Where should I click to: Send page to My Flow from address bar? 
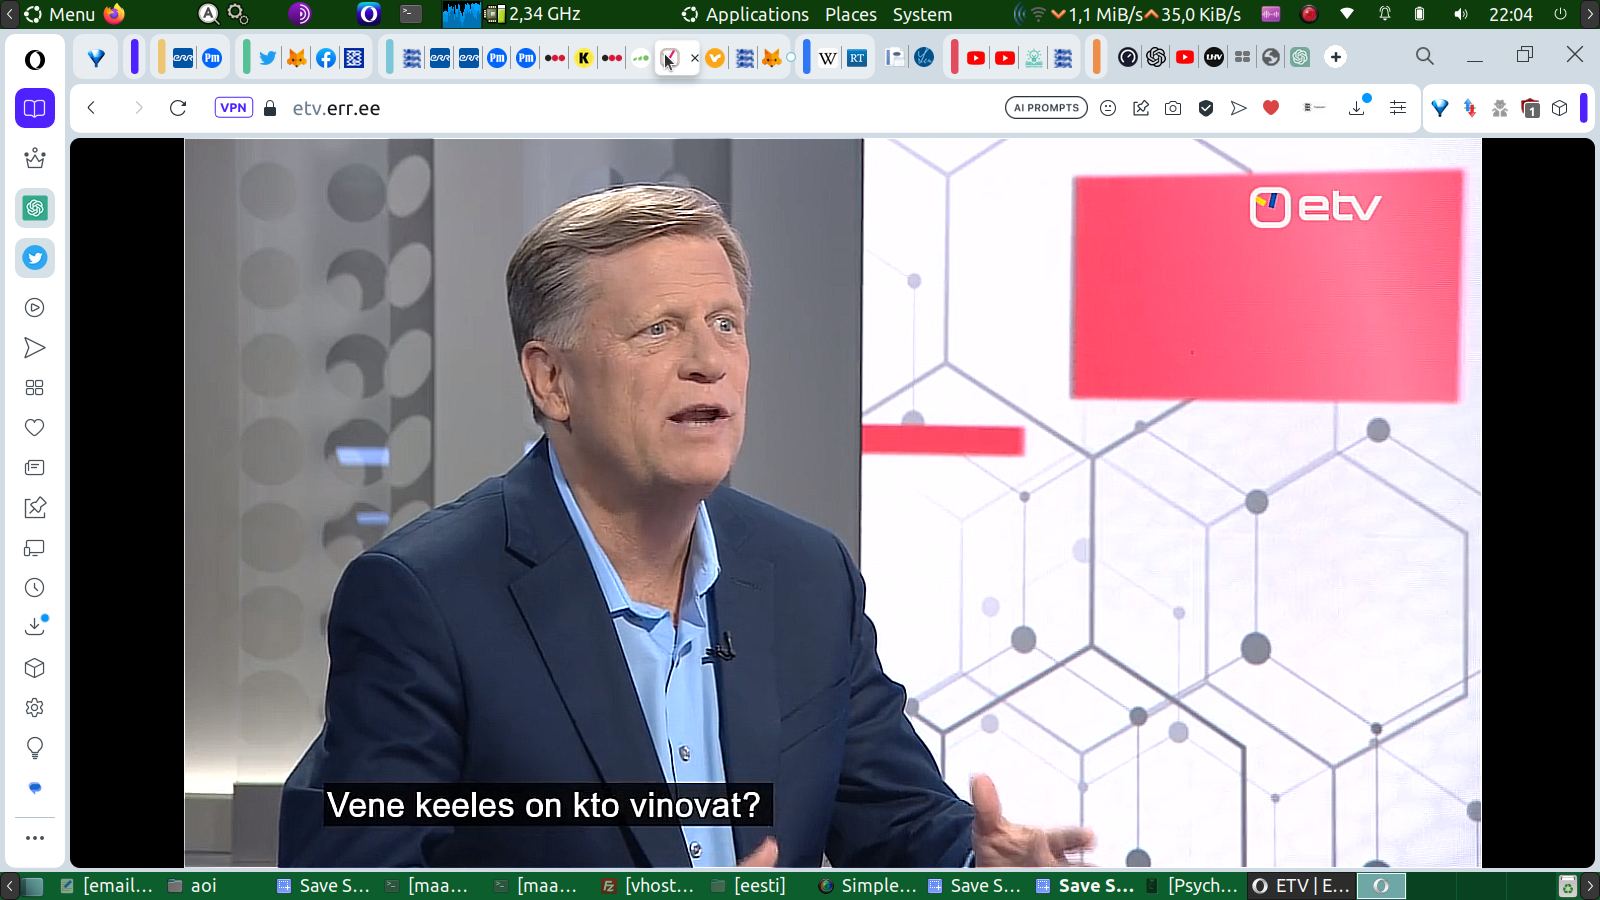1239,108
